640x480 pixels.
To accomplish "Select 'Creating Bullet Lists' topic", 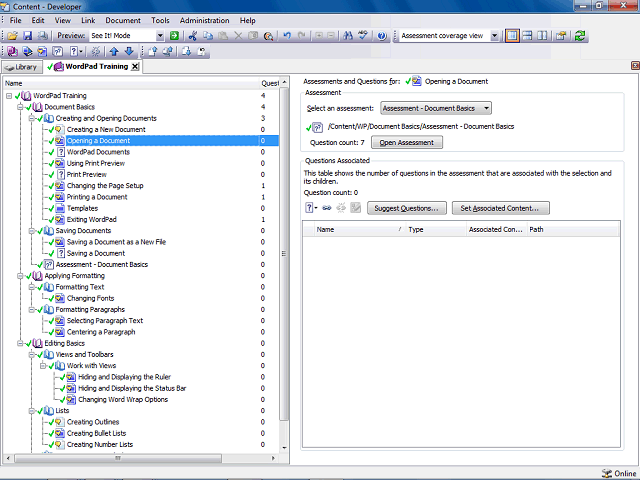I will (97, 433).
